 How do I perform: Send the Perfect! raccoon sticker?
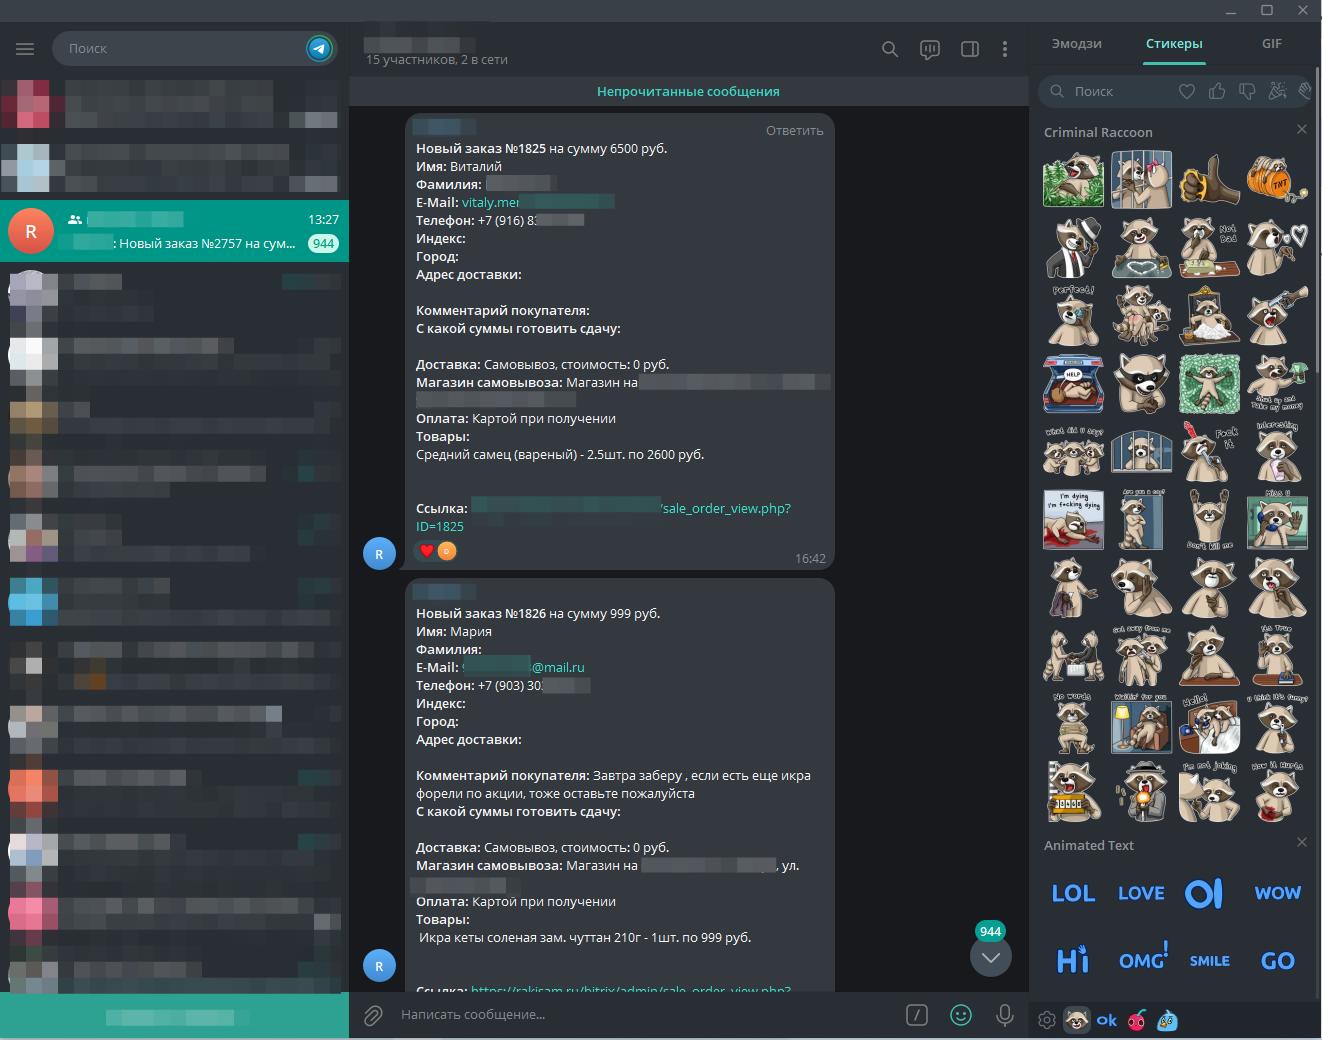coord(1073,315)
